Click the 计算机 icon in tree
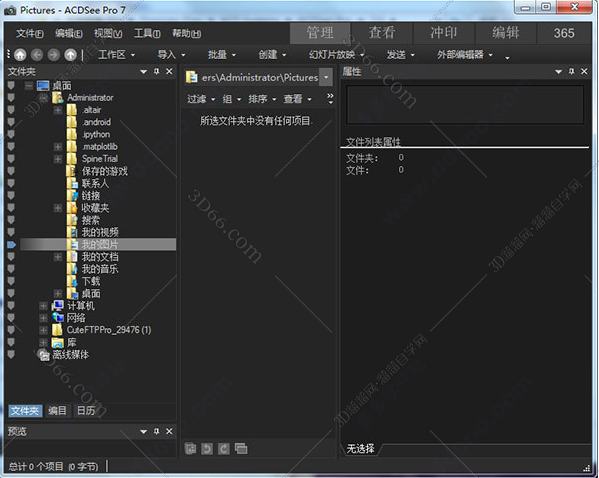Viewport: 599px width, 478px height. point(58,306)
